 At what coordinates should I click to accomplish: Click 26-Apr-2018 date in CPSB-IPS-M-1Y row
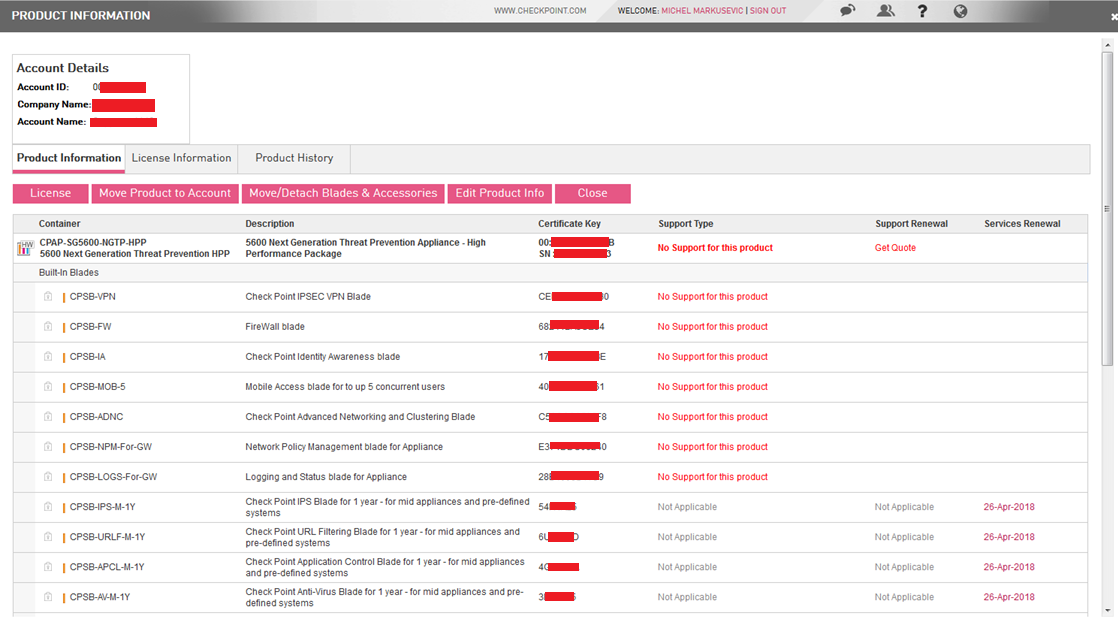pos(1009,507)
